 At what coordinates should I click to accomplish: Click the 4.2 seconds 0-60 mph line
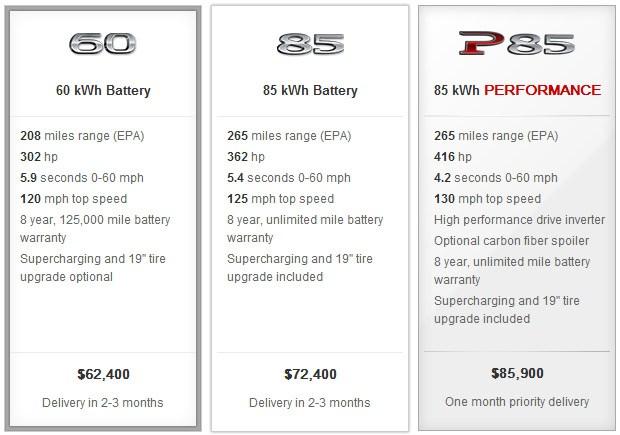click(496, 178)
